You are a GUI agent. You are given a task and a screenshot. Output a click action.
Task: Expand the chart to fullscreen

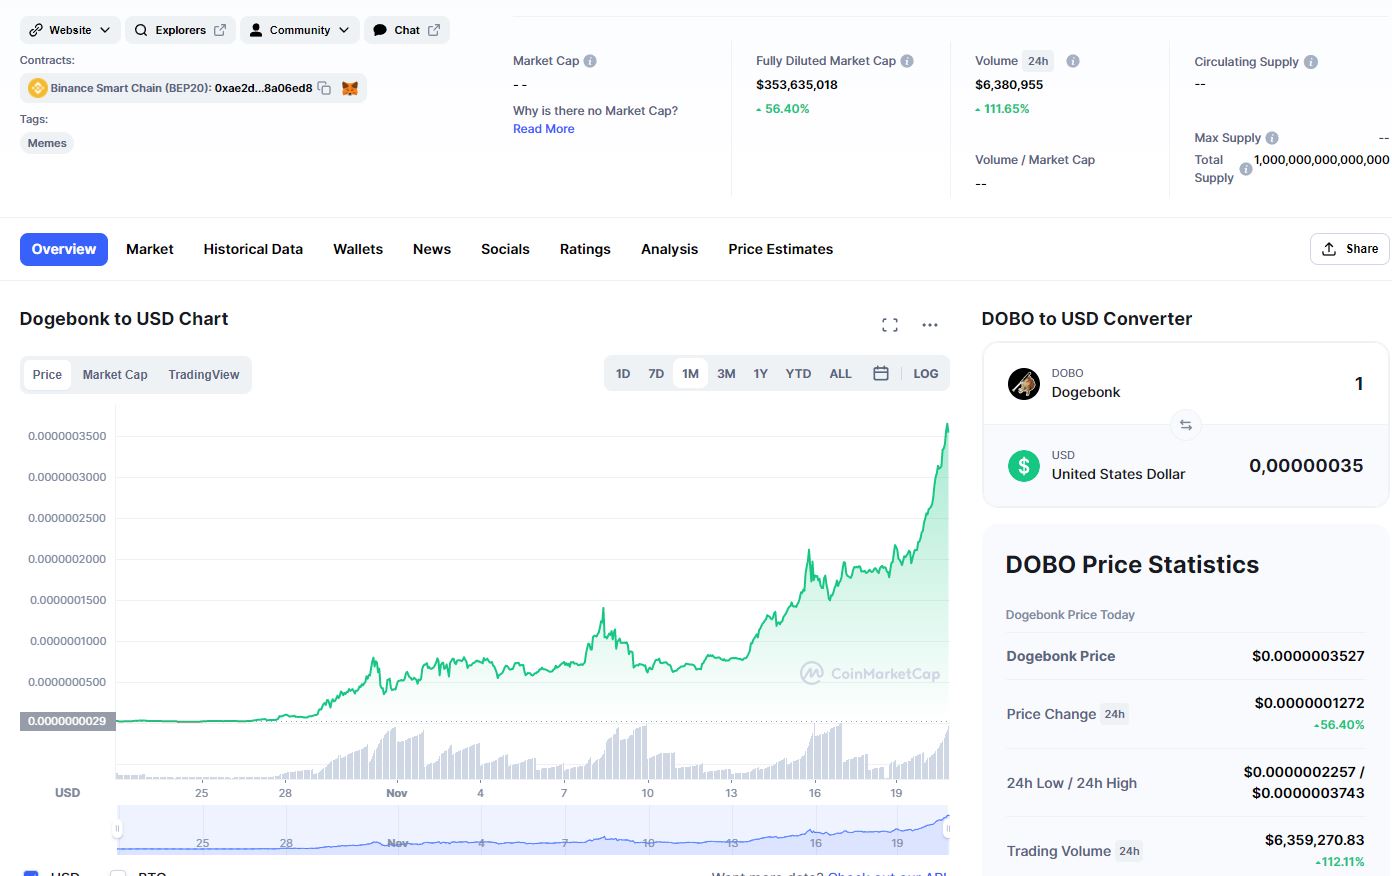(890, 325)
